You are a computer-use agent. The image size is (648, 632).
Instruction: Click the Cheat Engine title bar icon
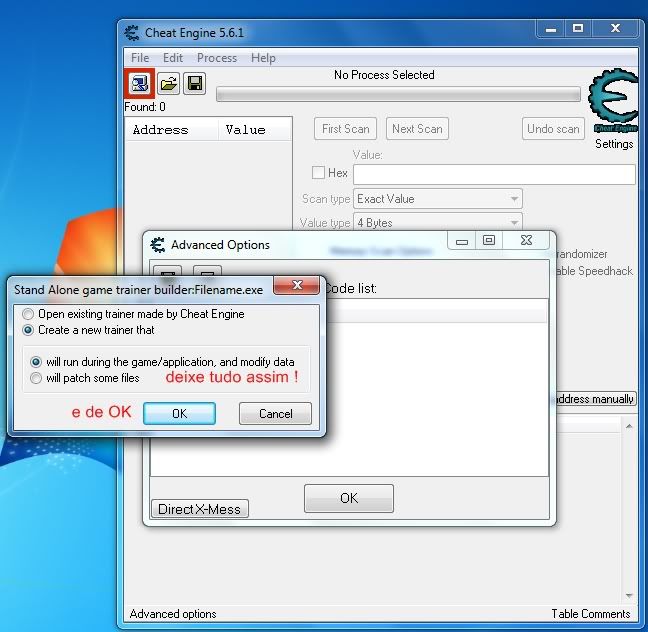(133, 31)
